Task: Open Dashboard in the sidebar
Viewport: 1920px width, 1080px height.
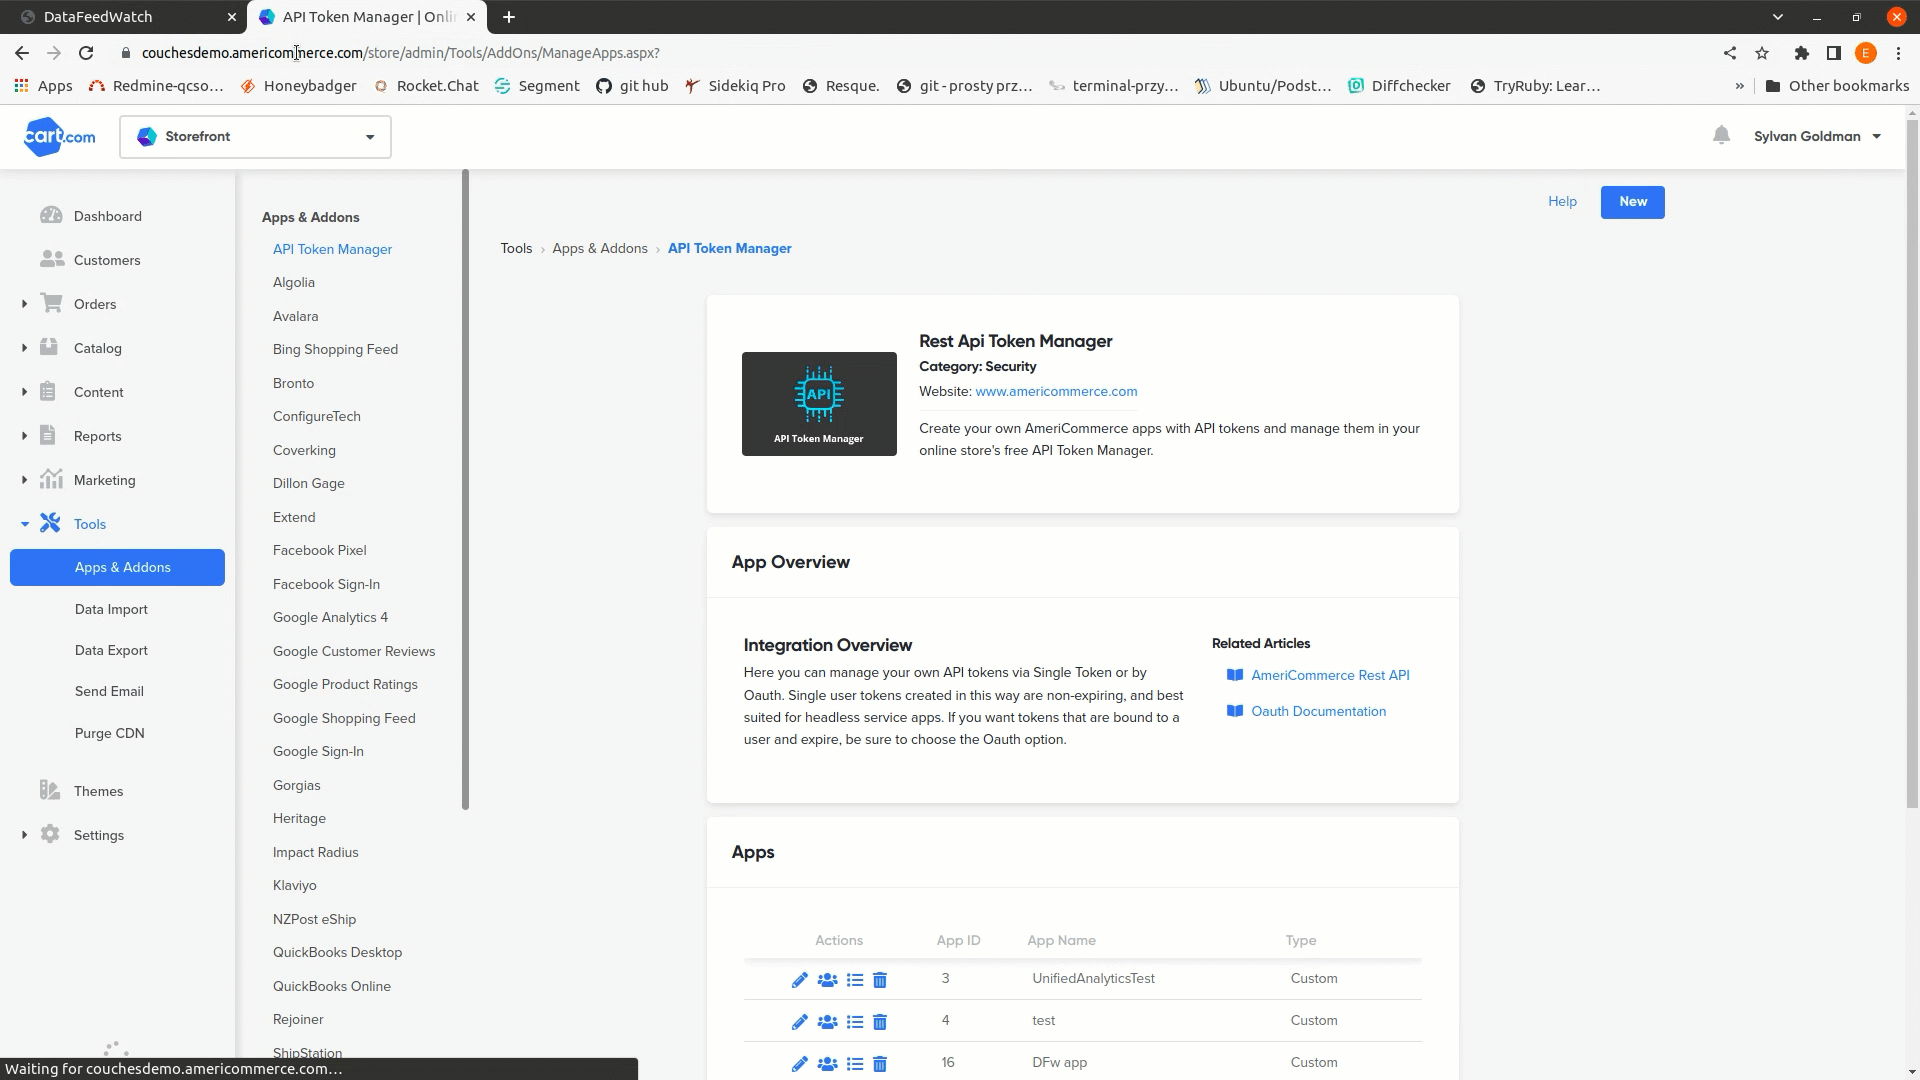Action: 107,216
